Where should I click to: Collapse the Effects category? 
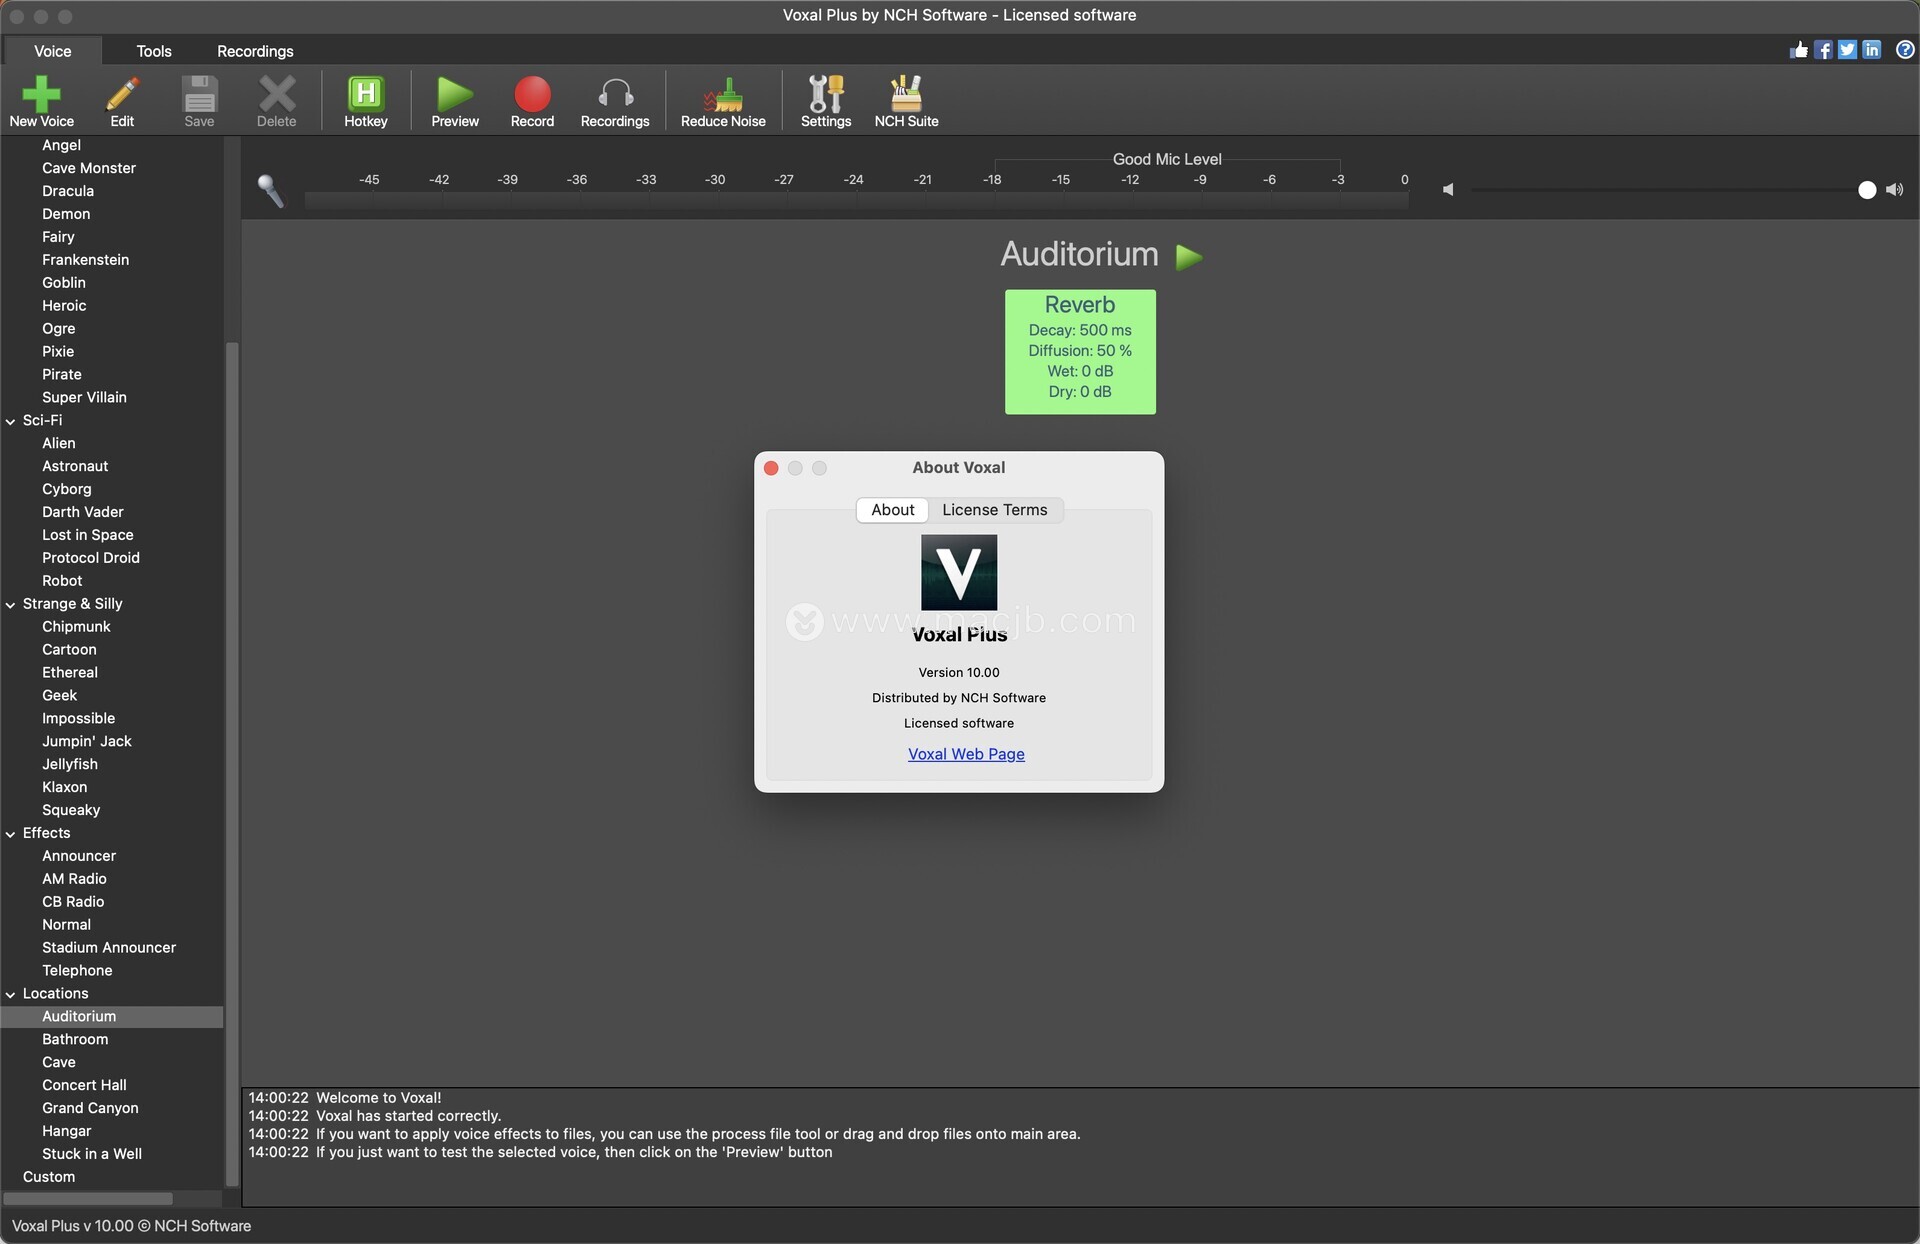tap(11, 834)
